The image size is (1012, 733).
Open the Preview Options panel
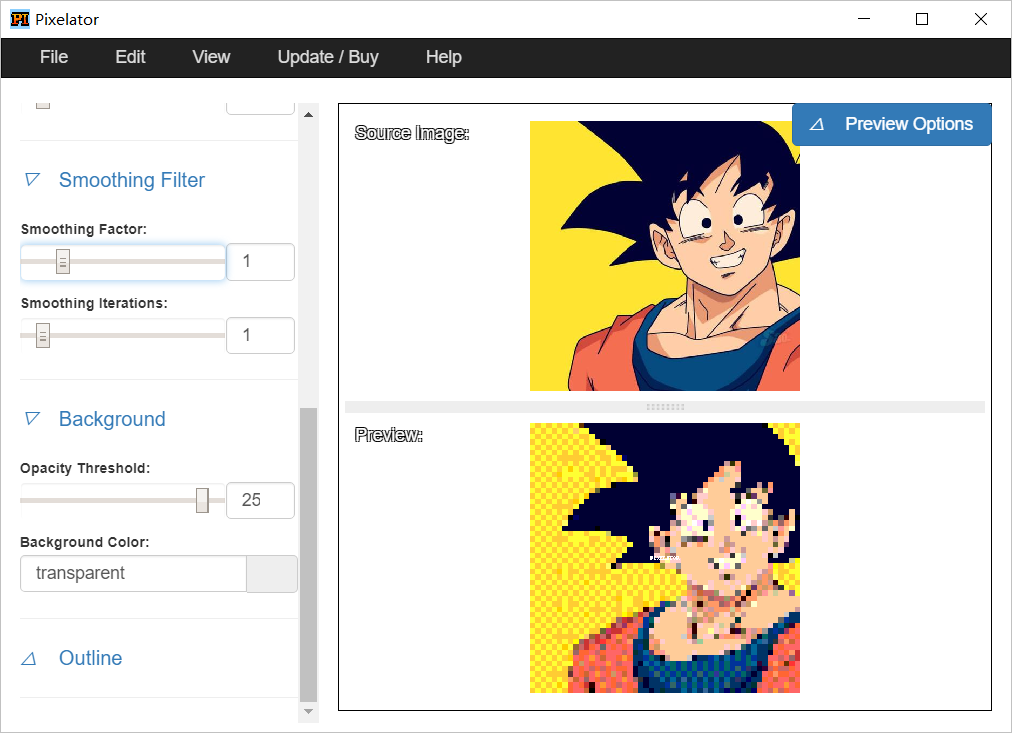coord(891,124)
